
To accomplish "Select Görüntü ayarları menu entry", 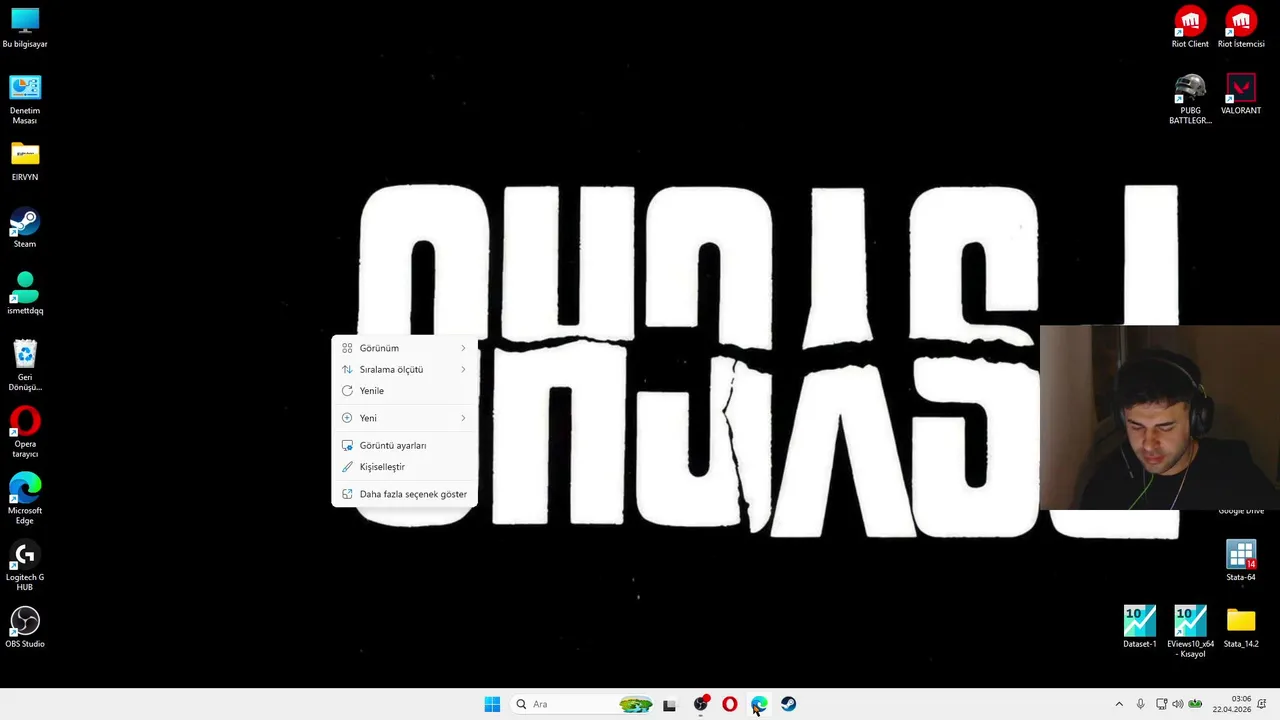I will [x=405, y=445].
